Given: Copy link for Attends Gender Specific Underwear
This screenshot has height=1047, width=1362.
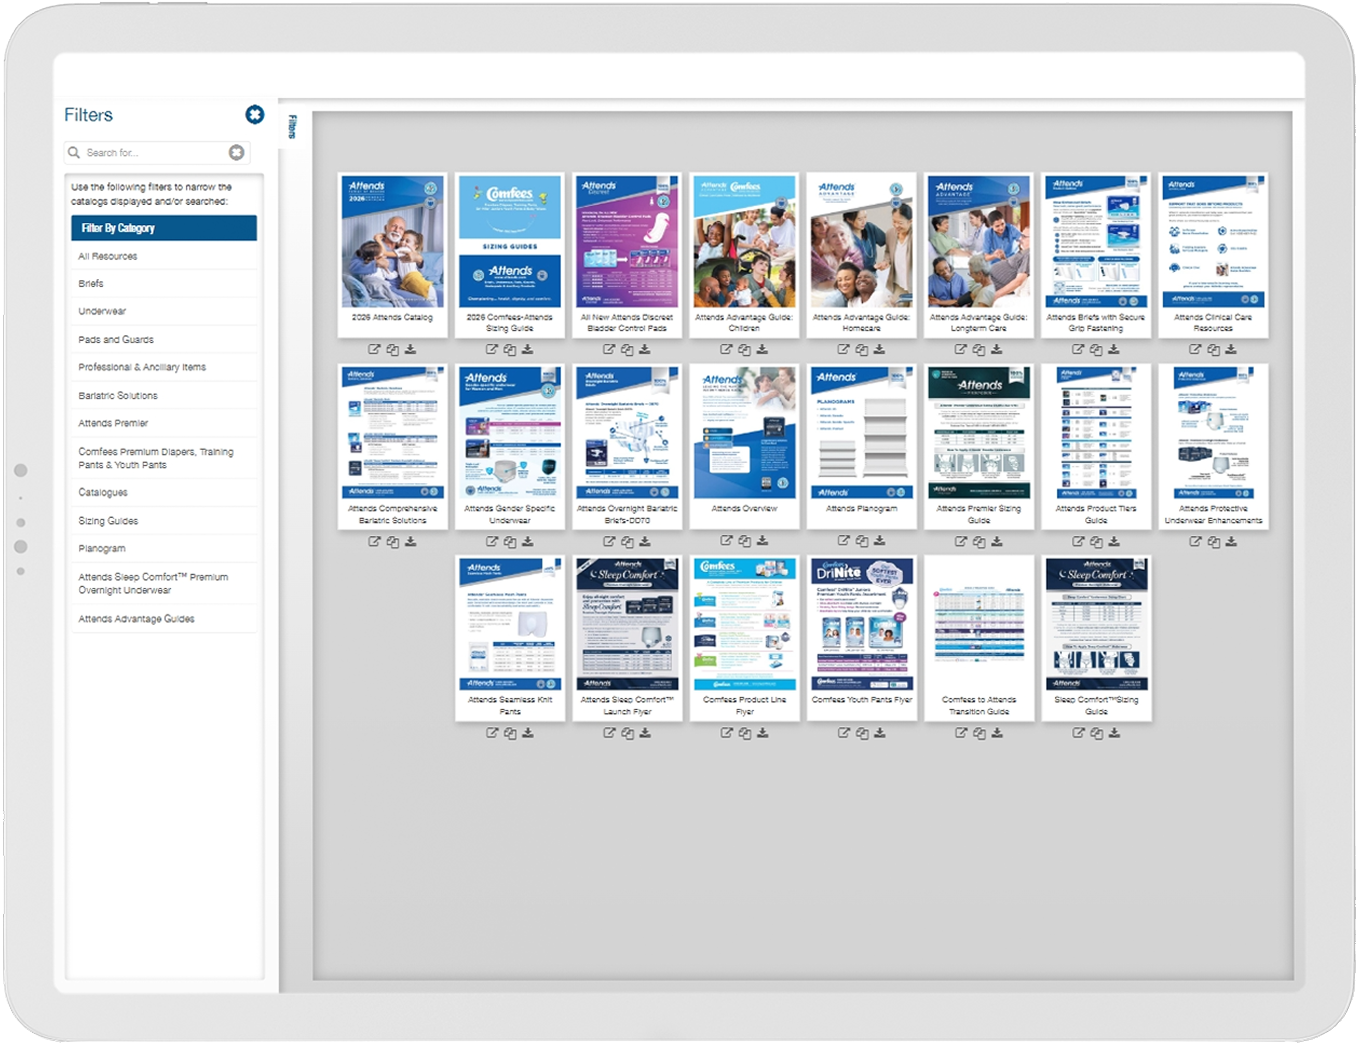Looking at the screenshot, I should click(x=510, y=542).
